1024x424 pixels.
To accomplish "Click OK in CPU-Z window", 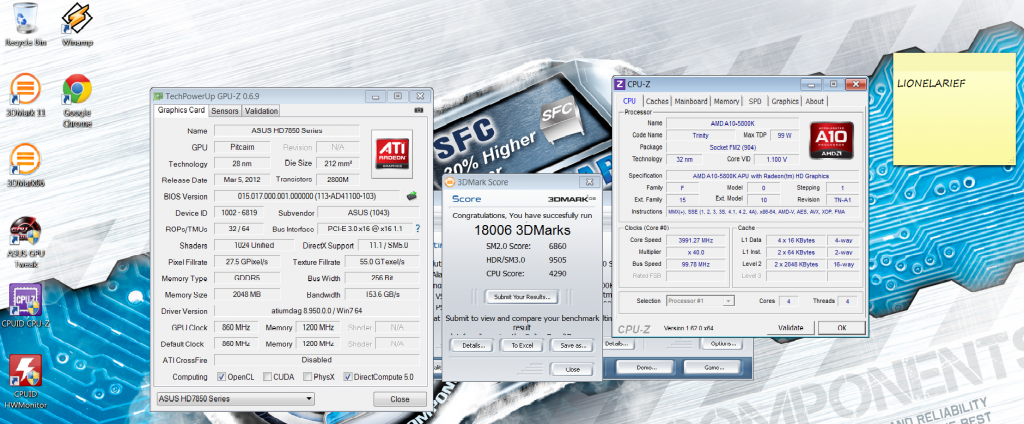I will click(x=841, y=327).
